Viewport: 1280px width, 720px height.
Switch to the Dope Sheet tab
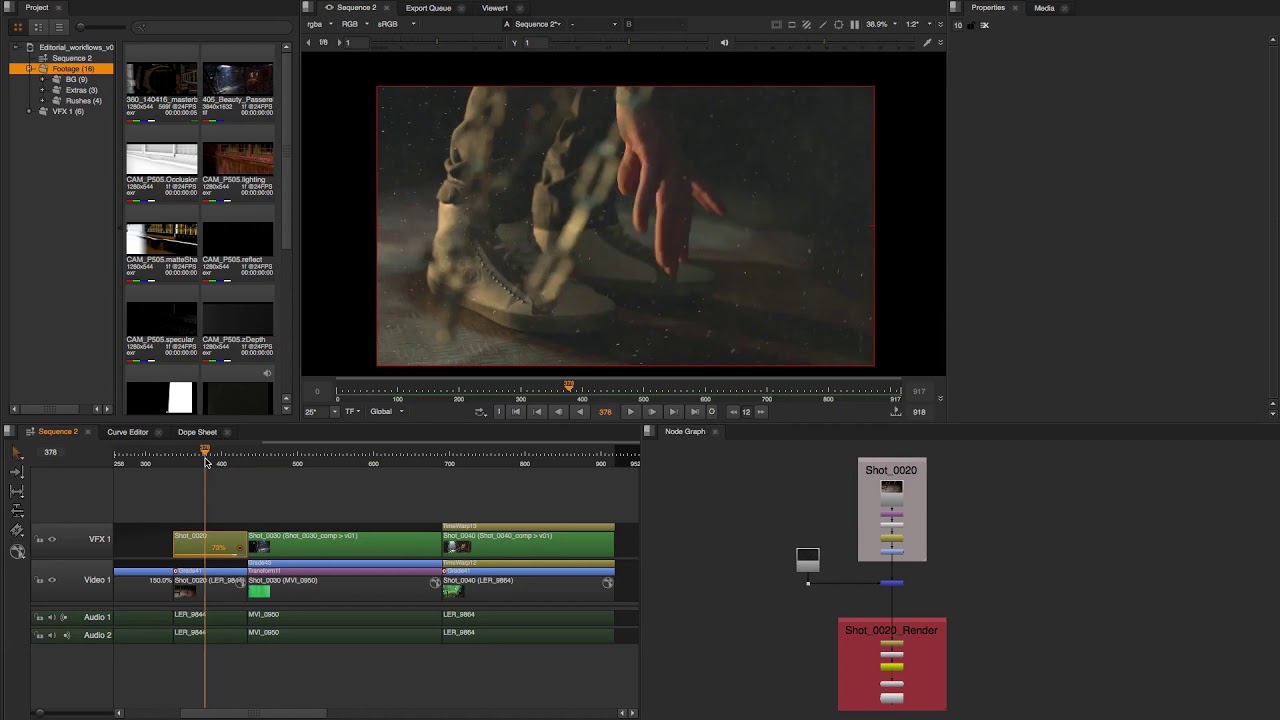tap(197, 432)
